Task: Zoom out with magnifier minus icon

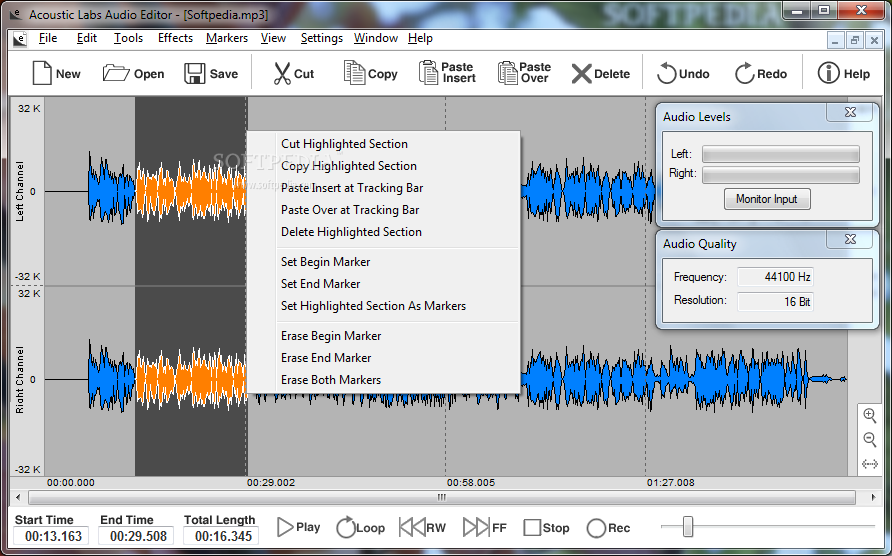Action: [870, 439]
